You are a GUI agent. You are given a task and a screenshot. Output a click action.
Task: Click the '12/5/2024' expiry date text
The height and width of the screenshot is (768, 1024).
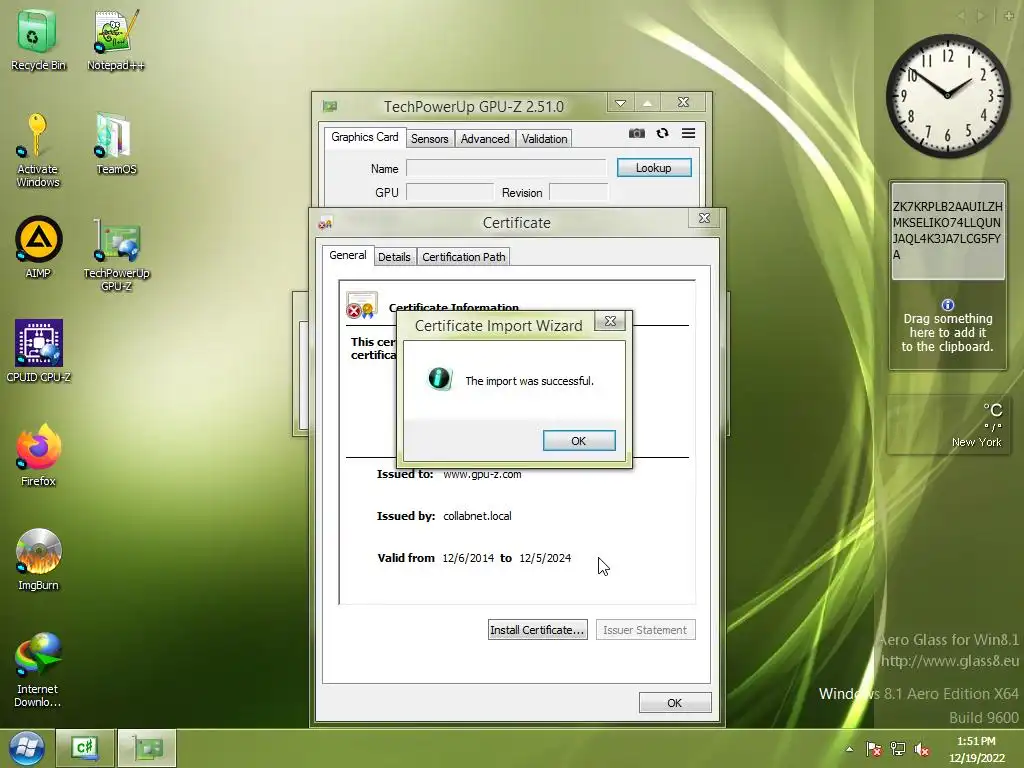[x=545, y=558]
